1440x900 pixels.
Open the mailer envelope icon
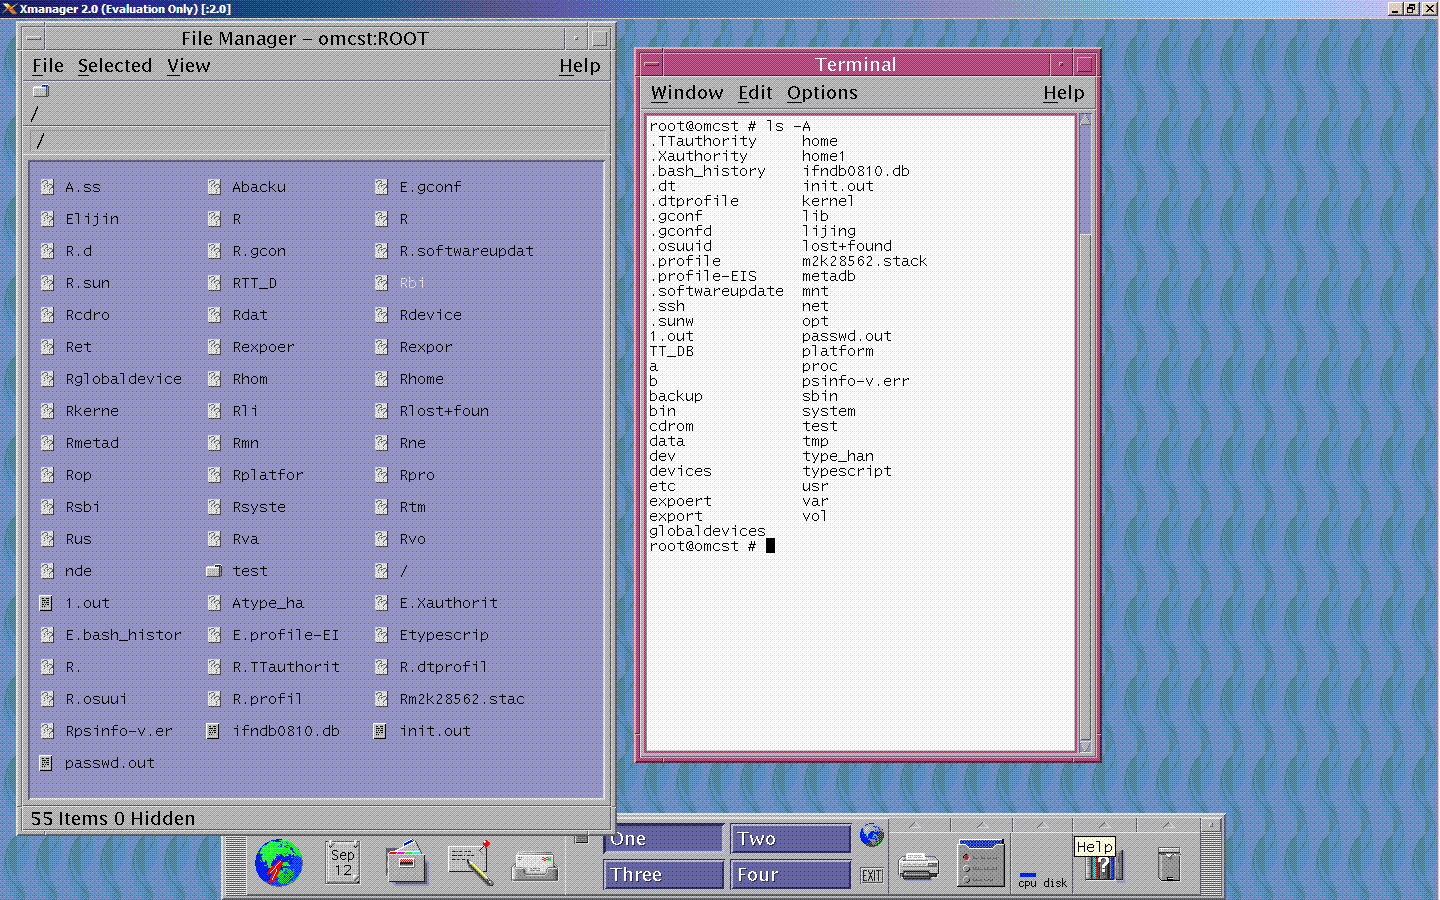[x=536, y=866]
